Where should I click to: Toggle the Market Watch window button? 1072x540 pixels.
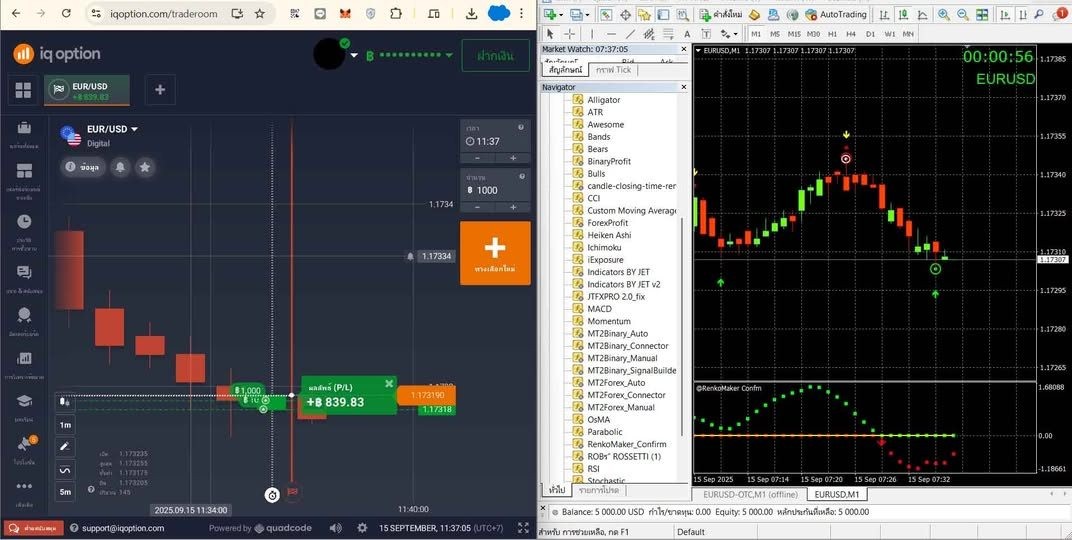[606, 14]
